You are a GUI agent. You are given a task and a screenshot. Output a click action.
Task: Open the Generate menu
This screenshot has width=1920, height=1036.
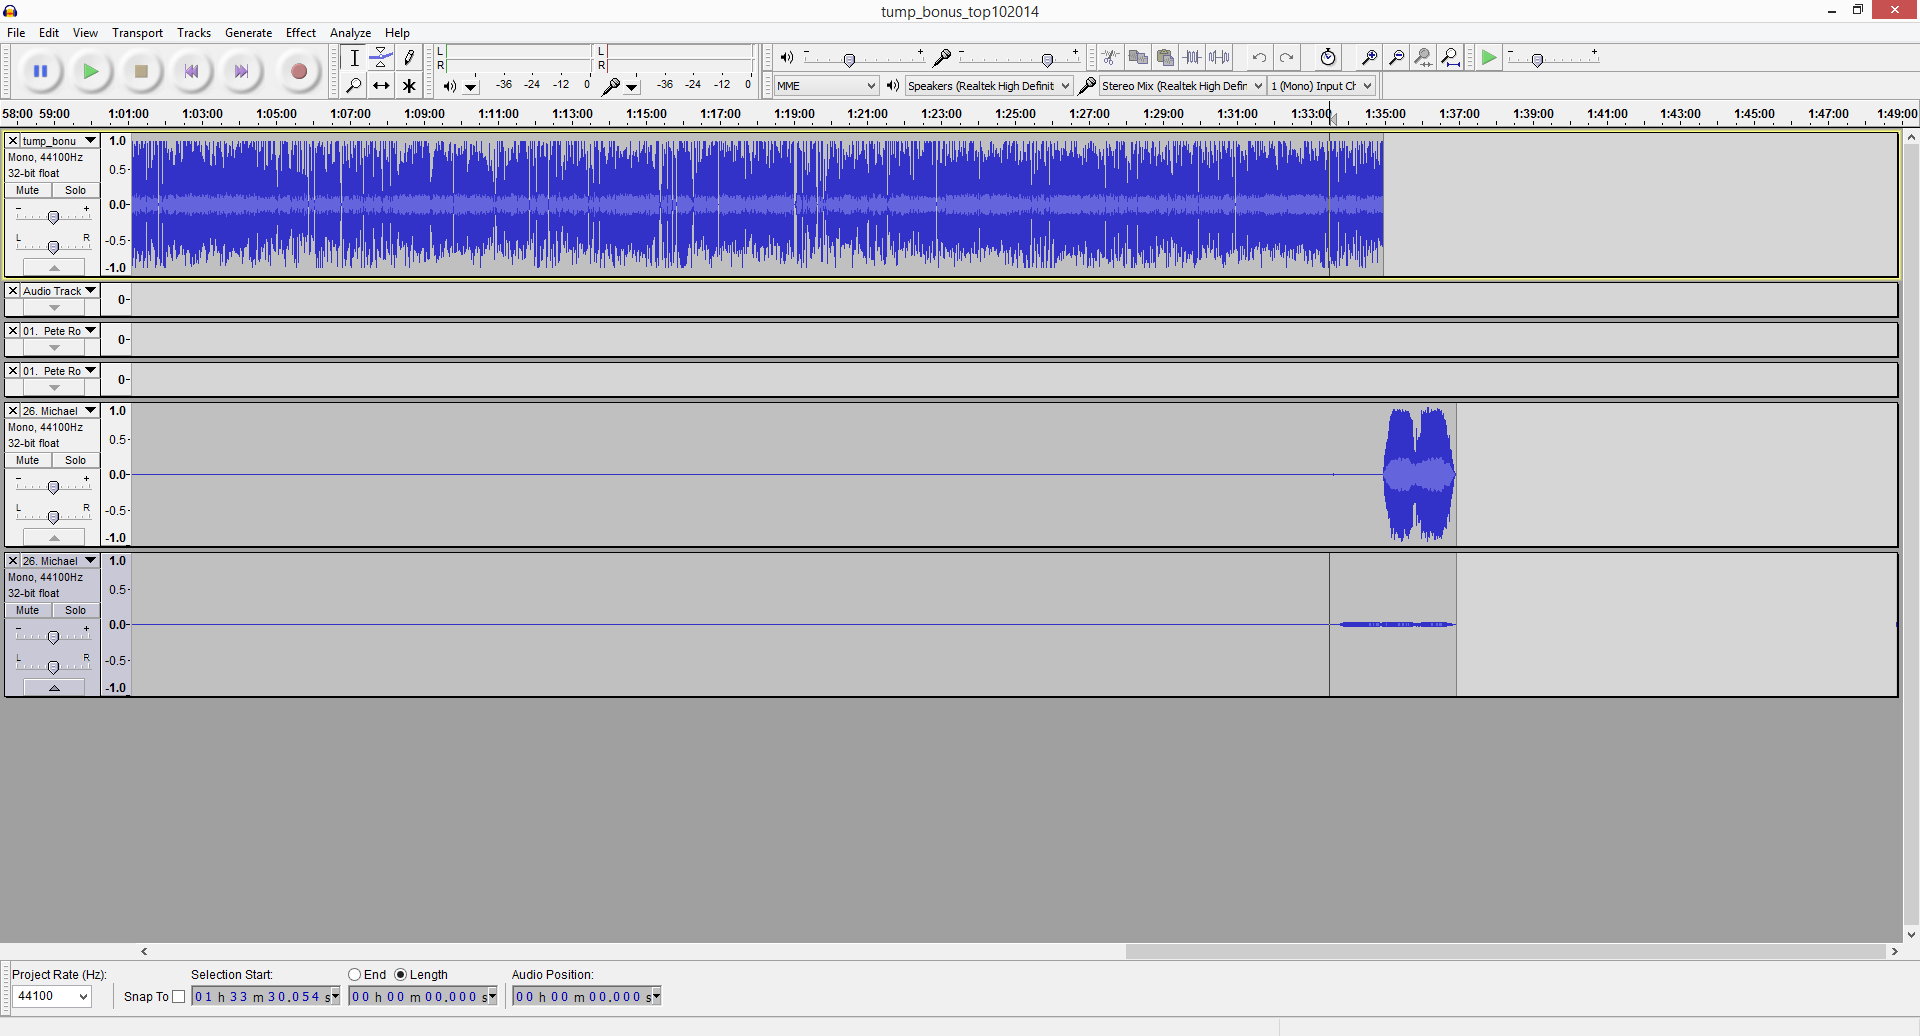pyautogui.click(x=248, y=32)
